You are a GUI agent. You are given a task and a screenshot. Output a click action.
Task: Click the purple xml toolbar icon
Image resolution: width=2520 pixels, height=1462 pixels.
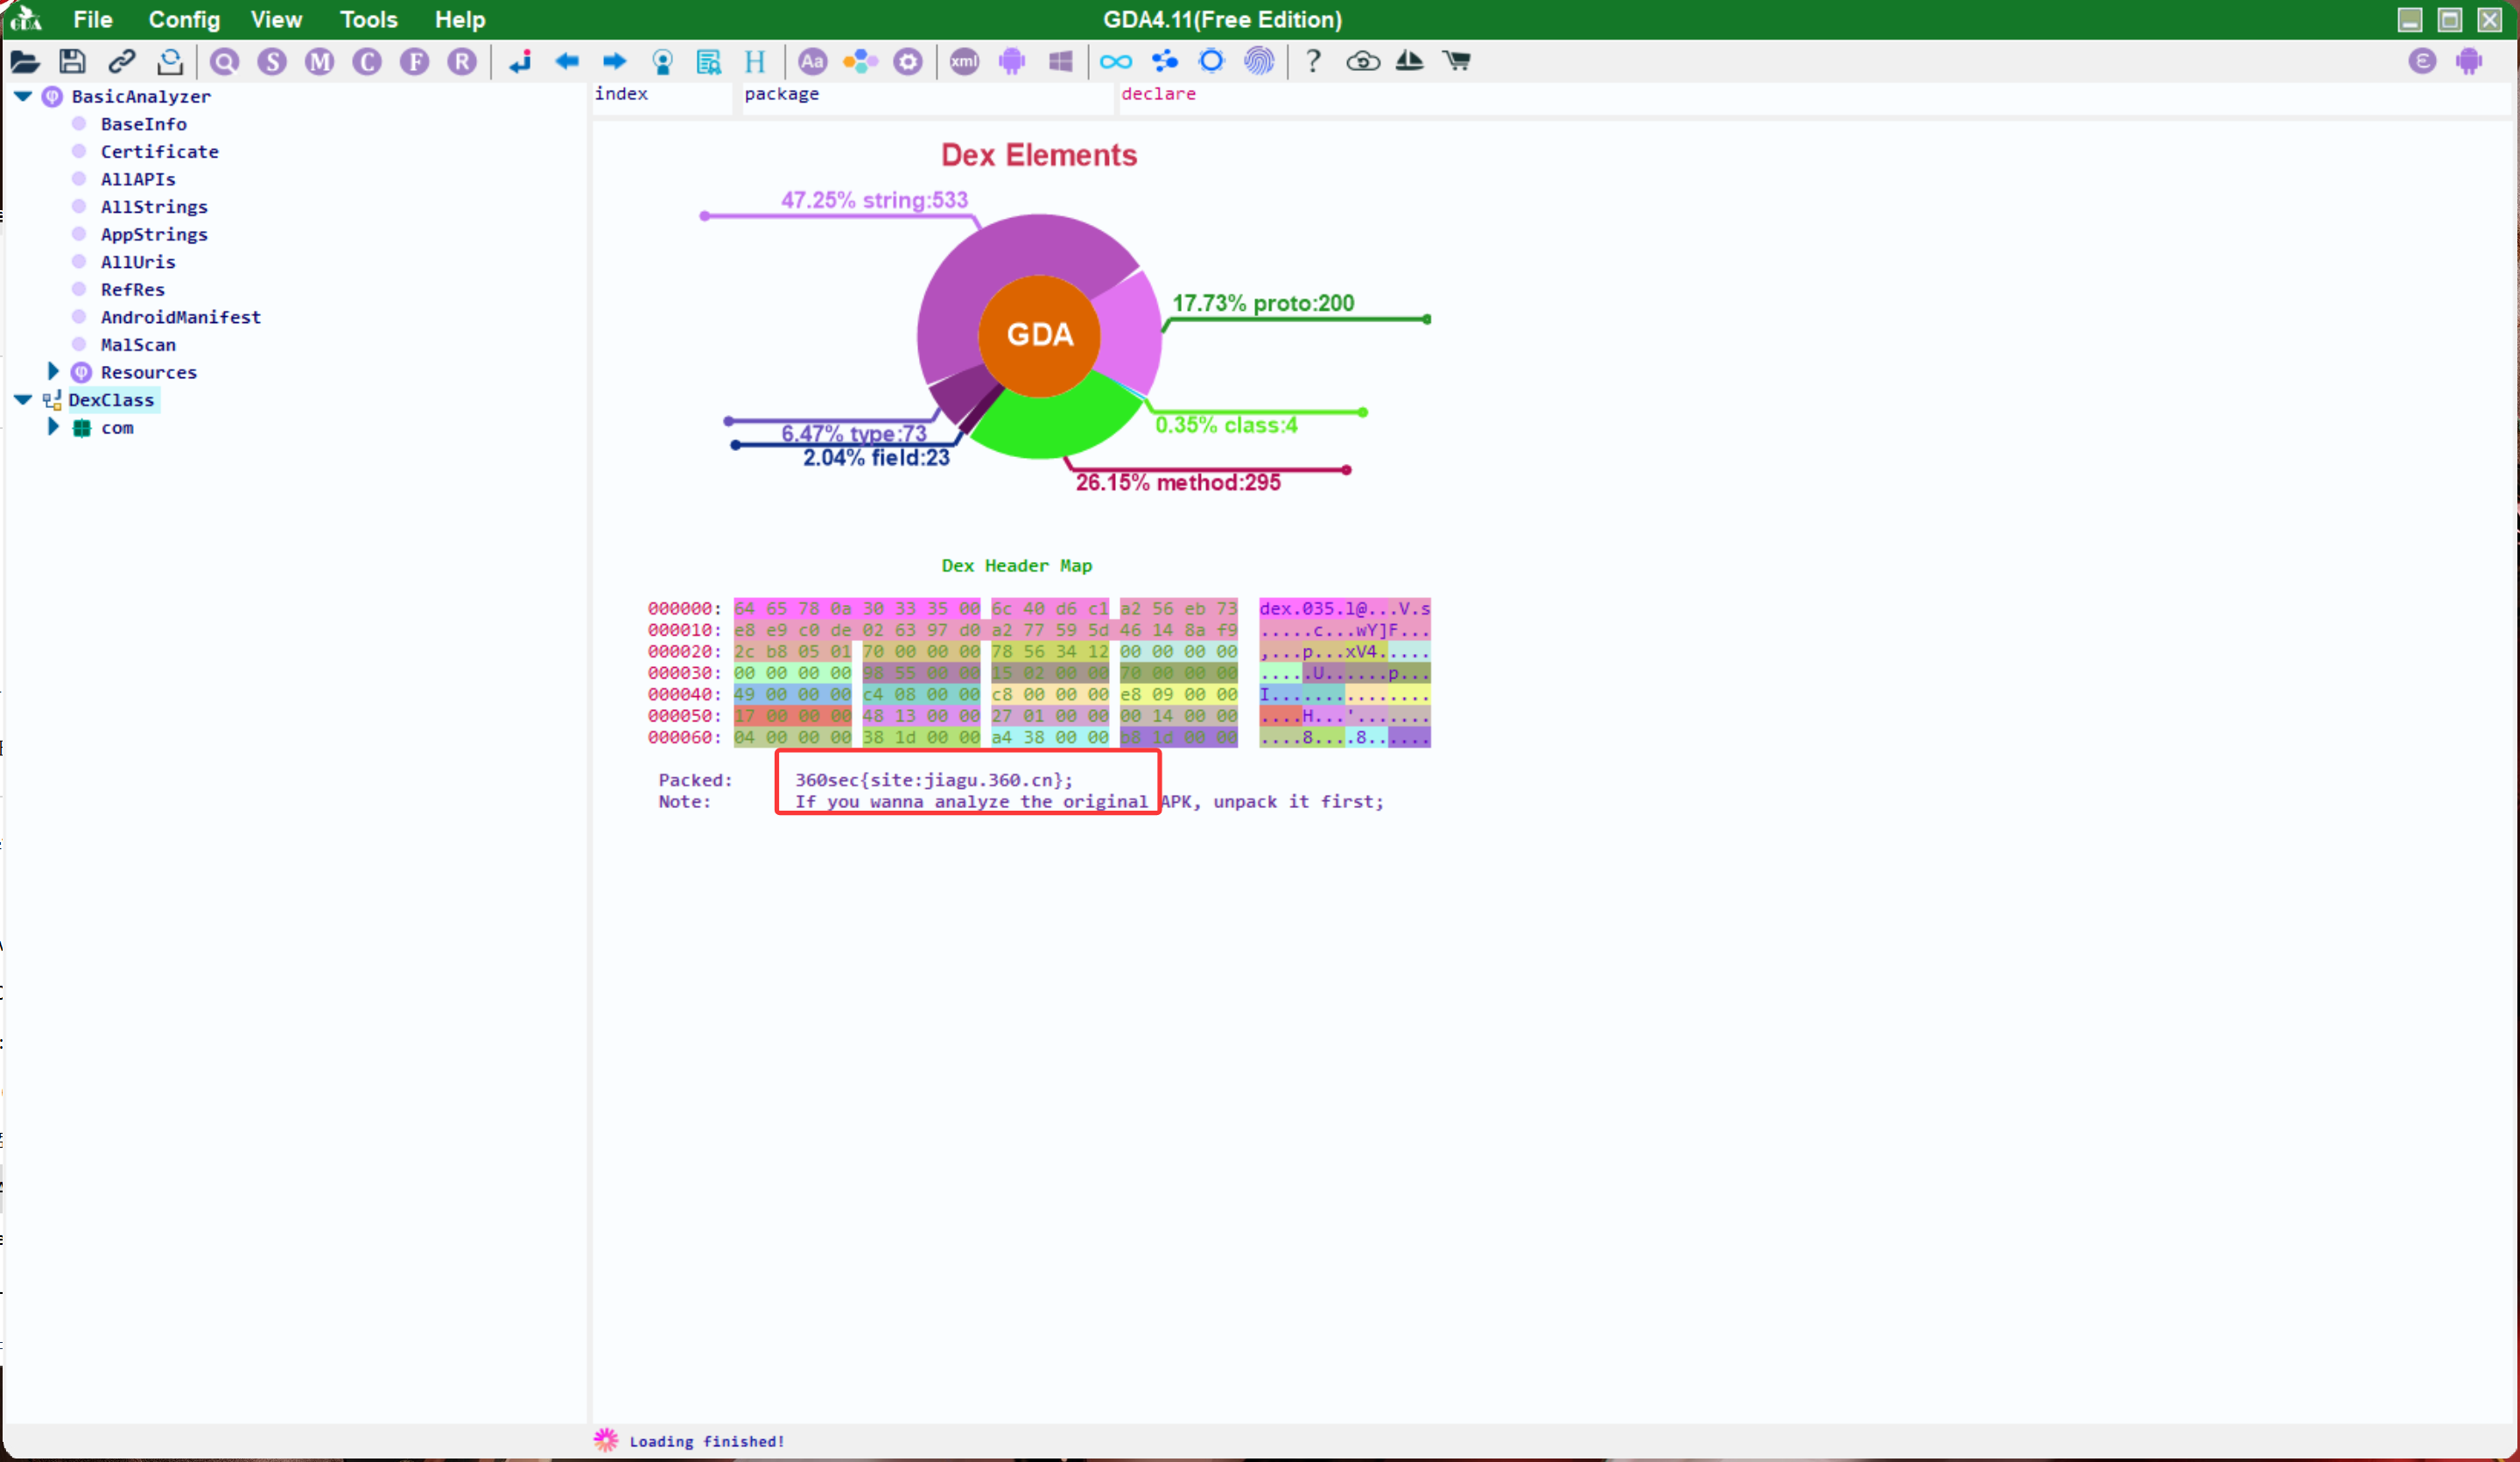[x=964, y=62]
